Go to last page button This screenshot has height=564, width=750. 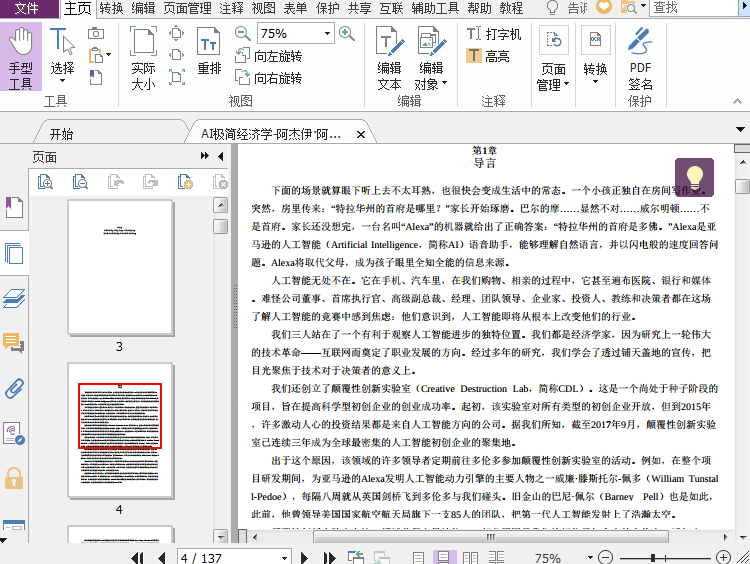click(x=329, y=558)
